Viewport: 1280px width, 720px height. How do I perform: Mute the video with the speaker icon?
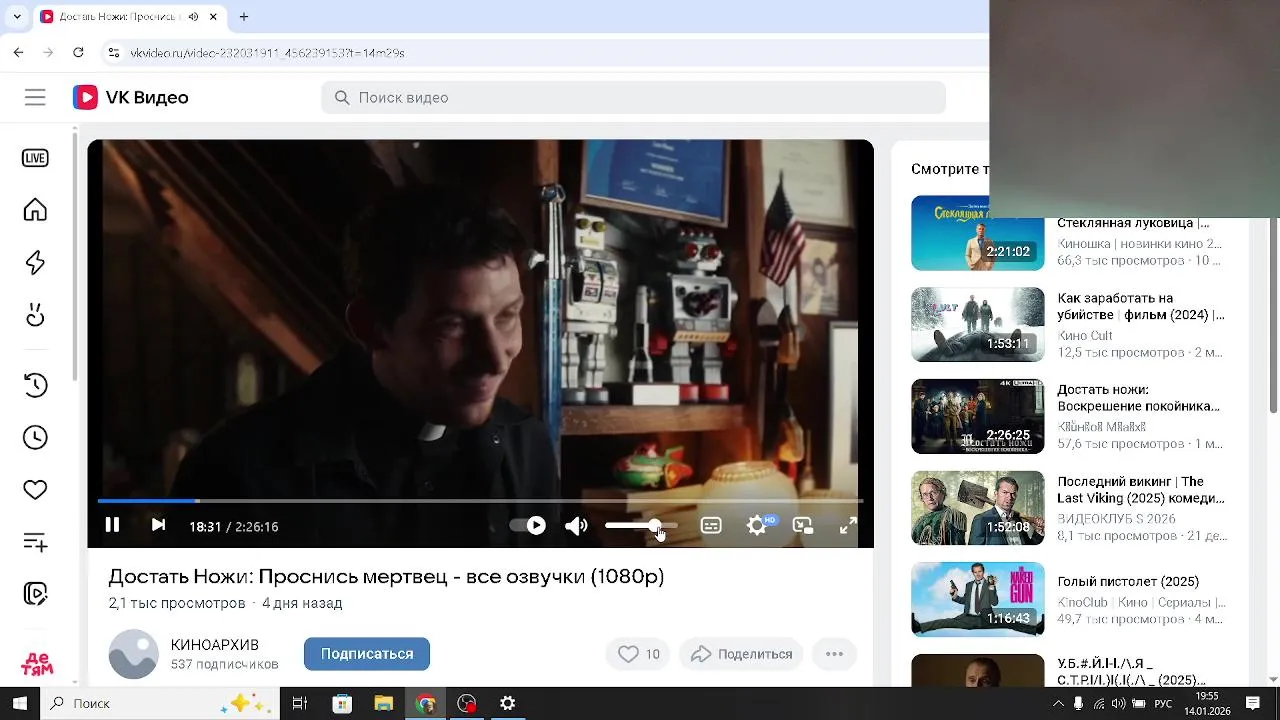576,525
